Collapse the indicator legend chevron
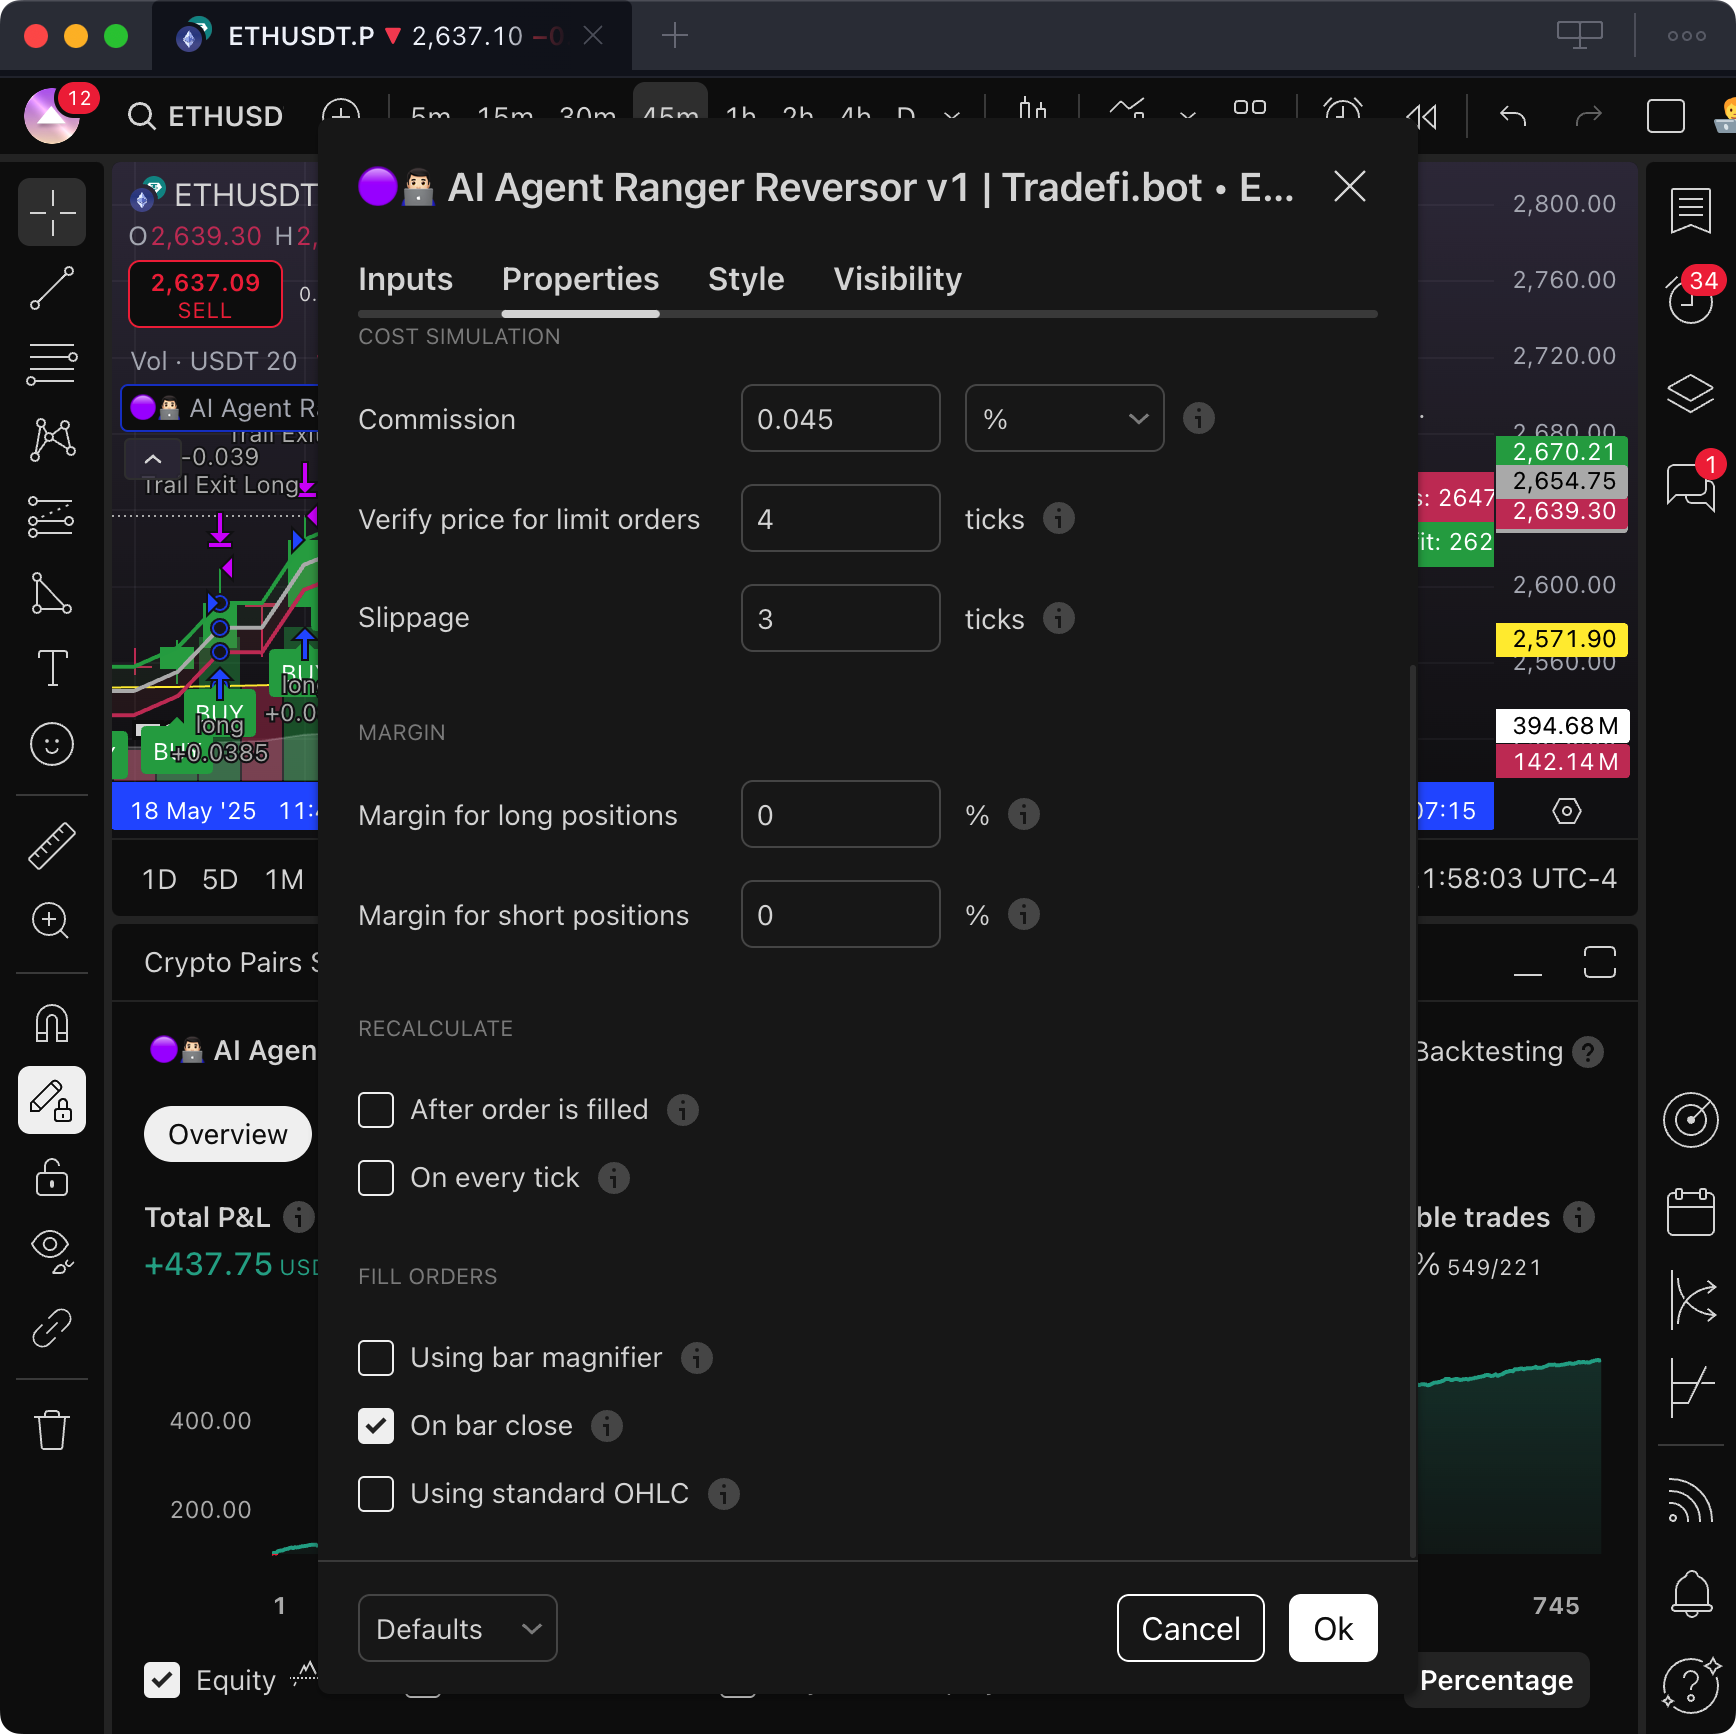 [153, 459]
